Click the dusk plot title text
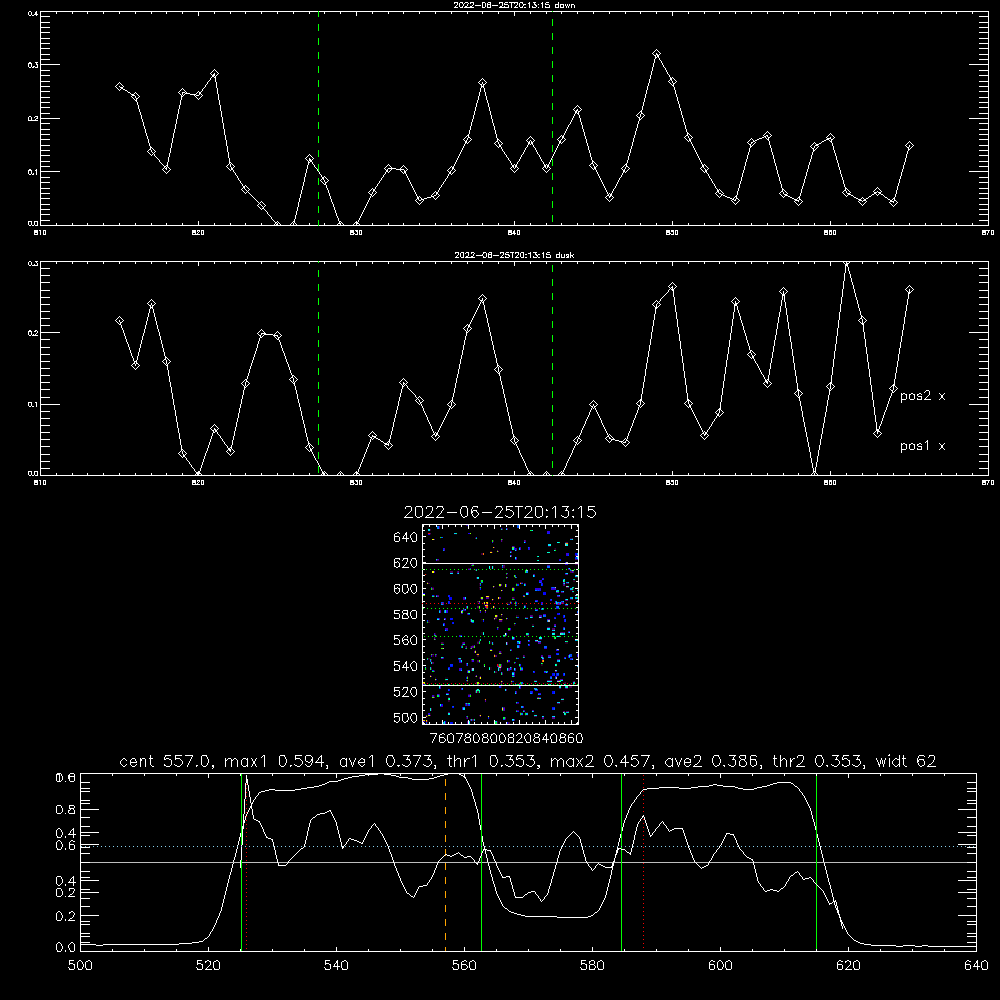The image size is (1000, 1000). (x=514, y=255)
